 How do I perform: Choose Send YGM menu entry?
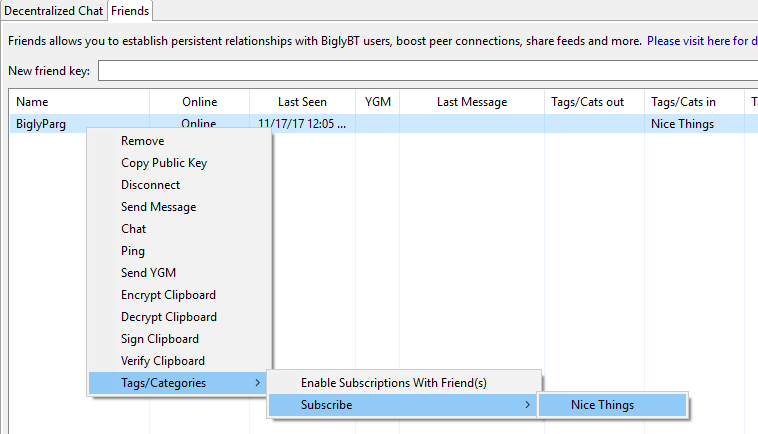pyautogui.click(x=179, y=273)
